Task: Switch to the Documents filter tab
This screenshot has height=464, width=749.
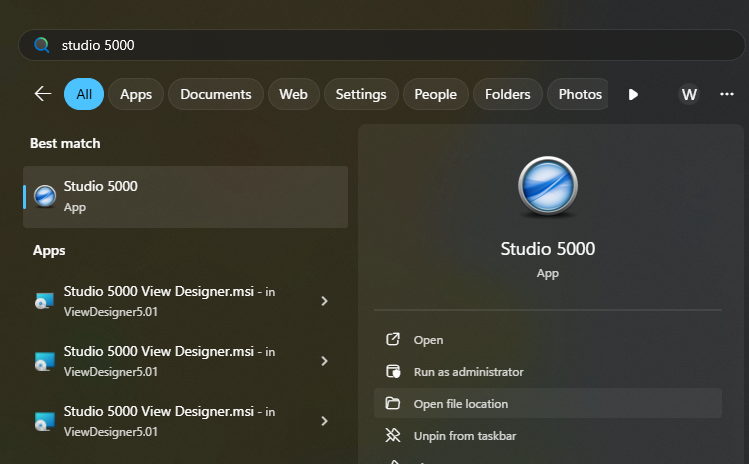Action: 215,94
